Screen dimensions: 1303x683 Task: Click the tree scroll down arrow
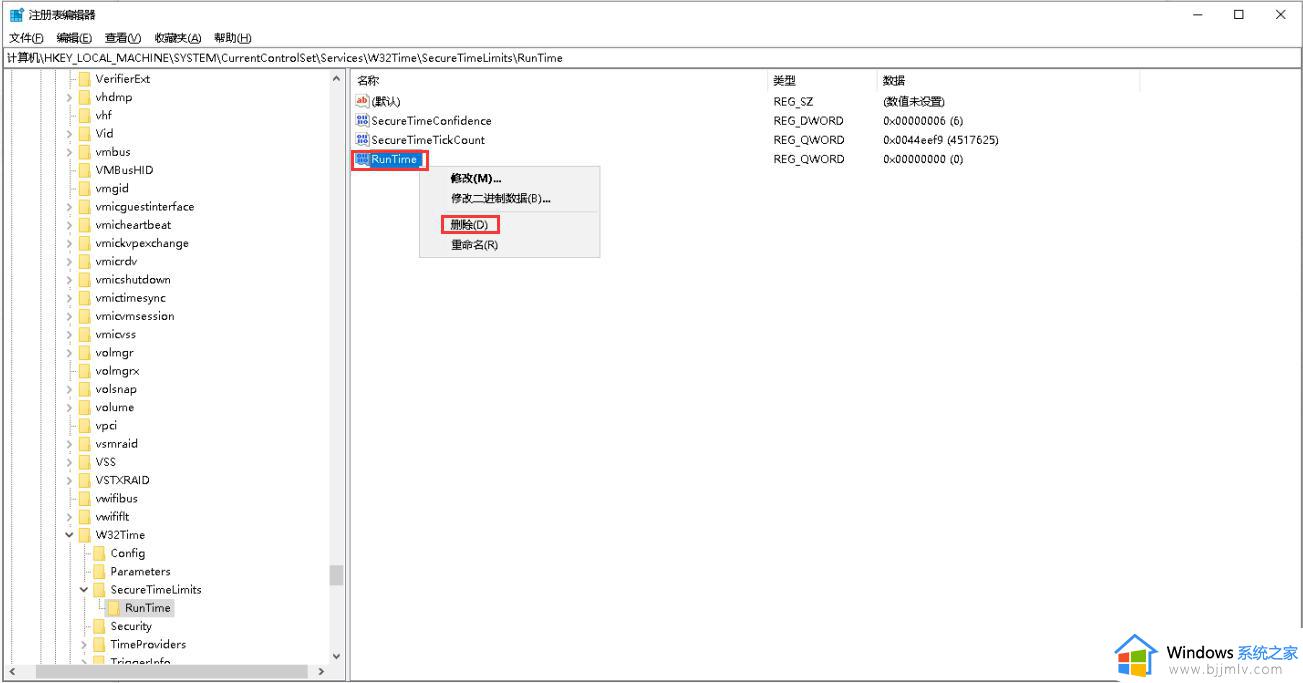pos(336,657)
